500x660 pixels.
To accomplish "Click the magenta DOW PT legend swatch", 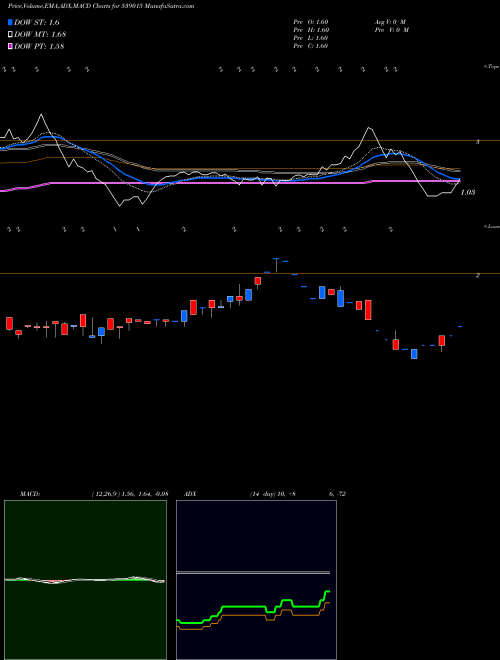I will point(10,46).
